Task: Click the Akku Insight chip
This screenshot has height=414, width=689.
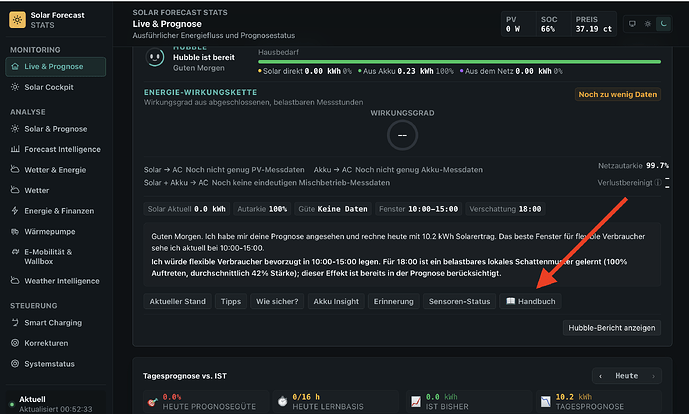Action: coord(336,301)
